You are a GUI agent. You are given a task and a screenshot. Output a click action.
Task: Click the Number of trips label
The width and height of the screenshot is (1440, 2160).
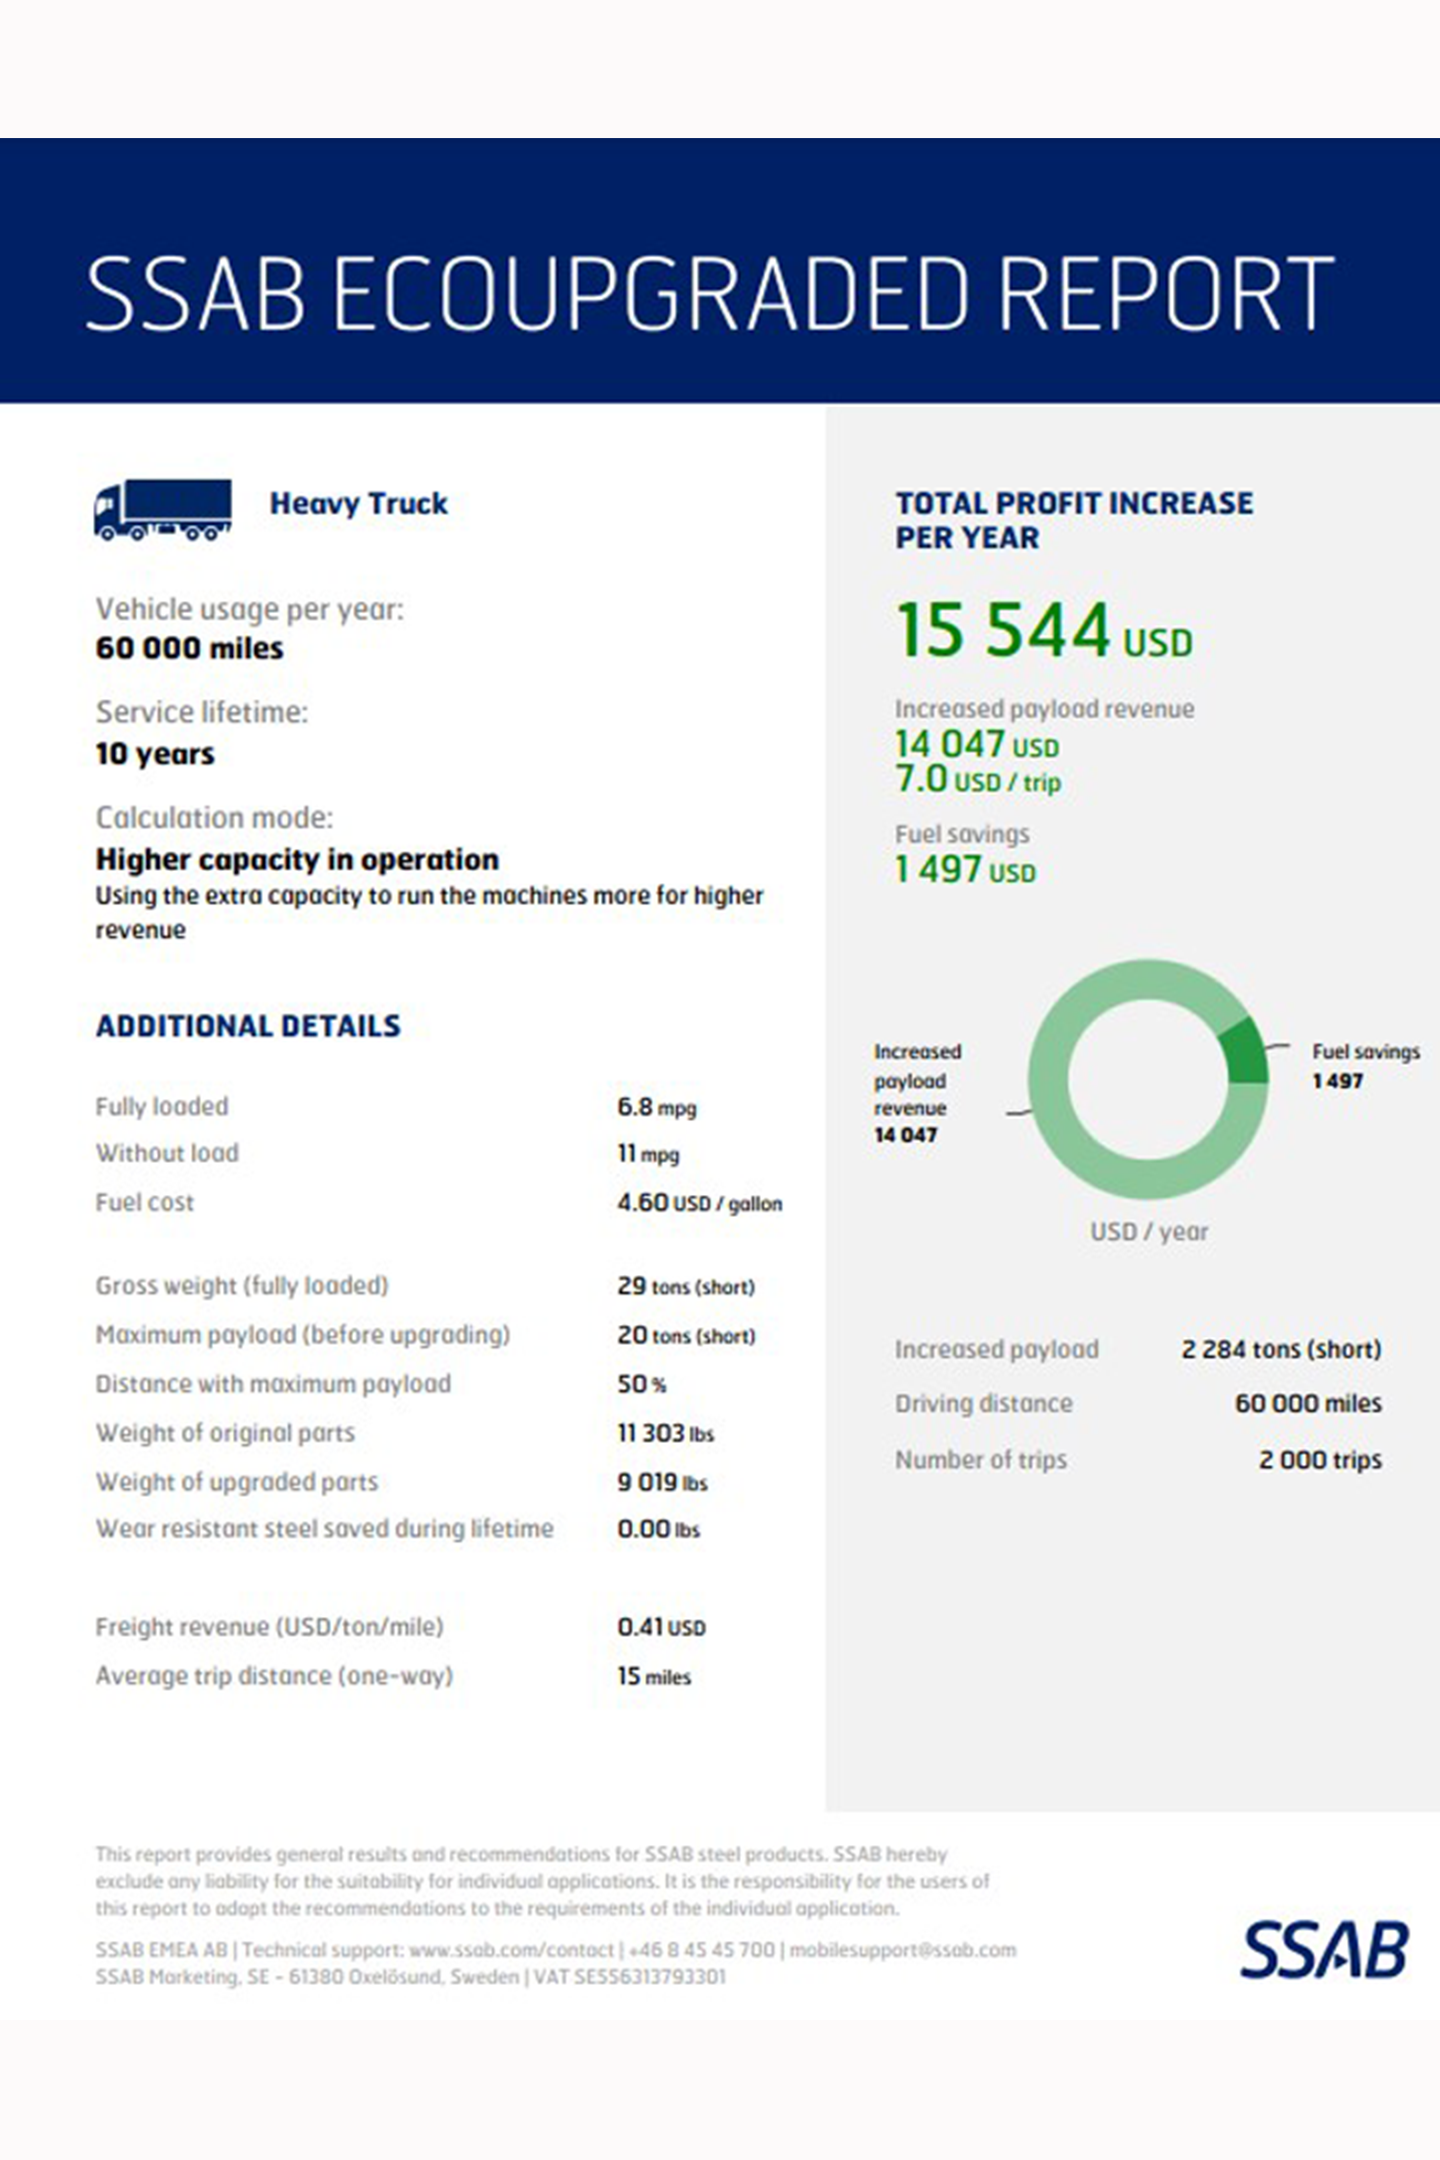(981, 1460)
